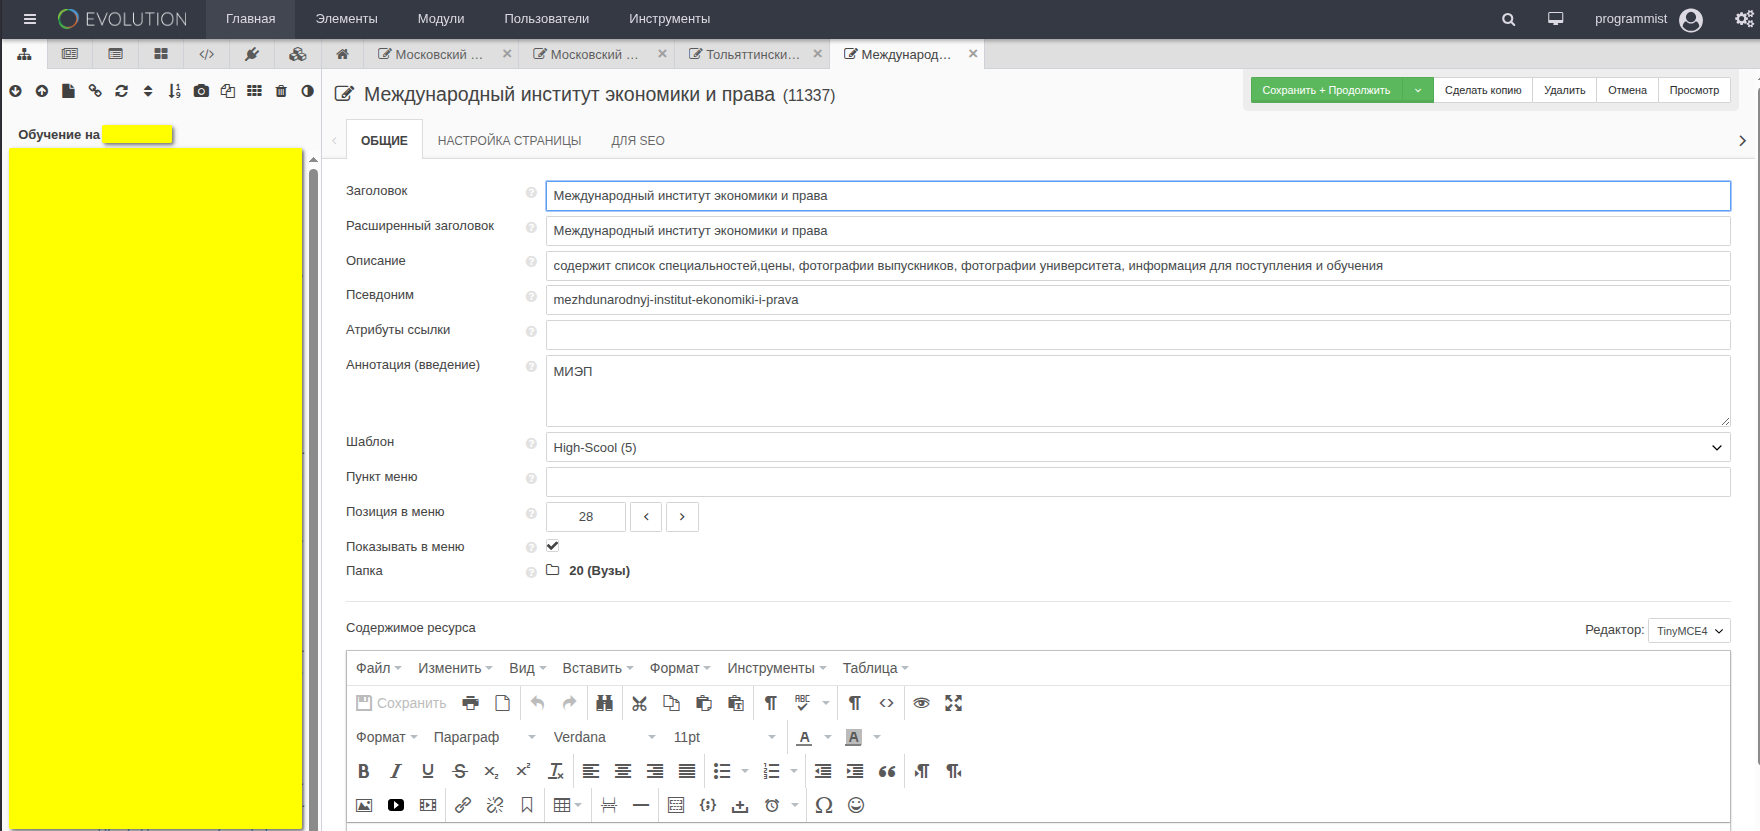Image resolution: width=1760 pixels, height=831 pixels.
Task: Open search via magnifier in top bar
Action: pyautogui.click(x=1509, y=19)
